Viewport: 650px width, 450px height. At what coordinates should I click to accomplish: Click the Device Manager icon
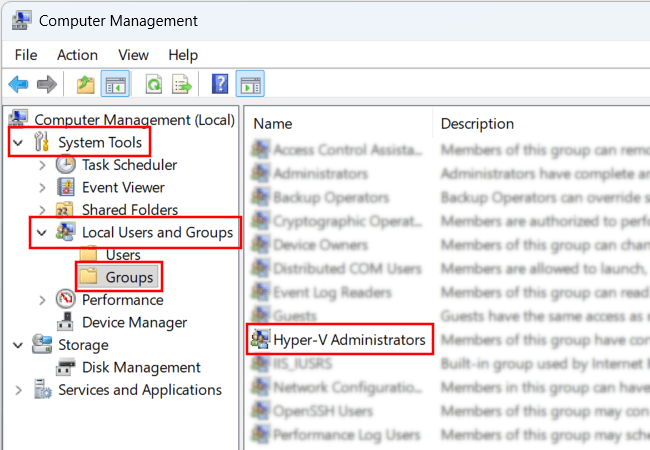65,322
